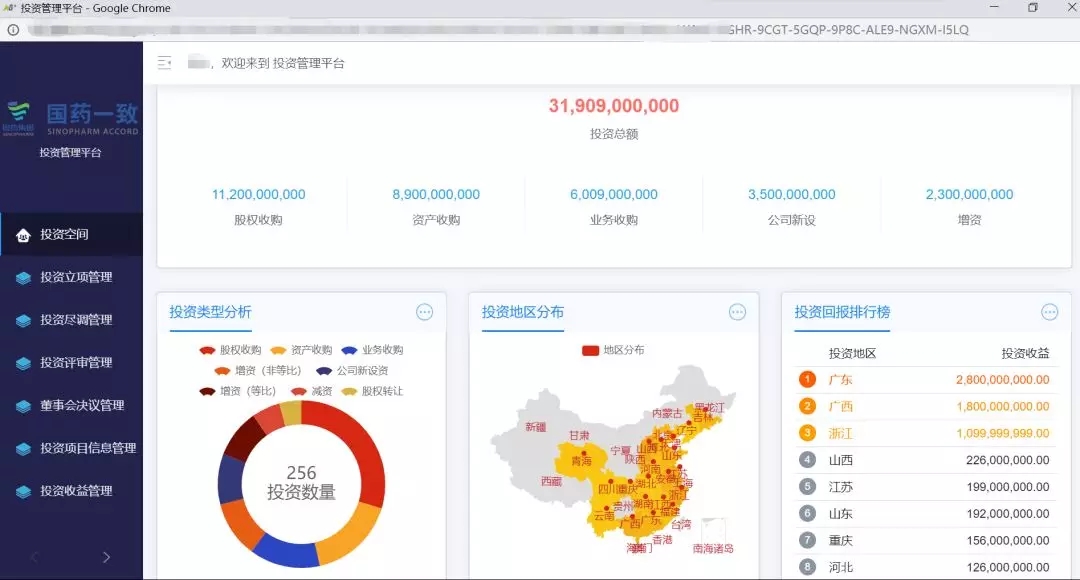Toggle 地区分布 legend on the map
The height and width of the screenshot is (580, 1080).
[x=612, y=350]
